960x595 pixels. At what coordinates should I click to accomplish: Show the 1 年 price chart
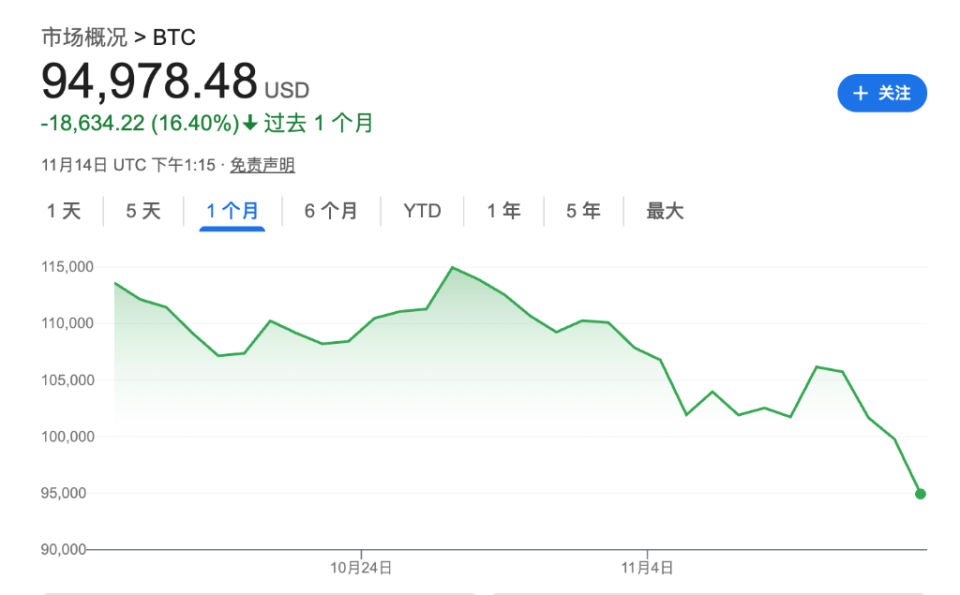pyautogui.click(x=503, y=211)
